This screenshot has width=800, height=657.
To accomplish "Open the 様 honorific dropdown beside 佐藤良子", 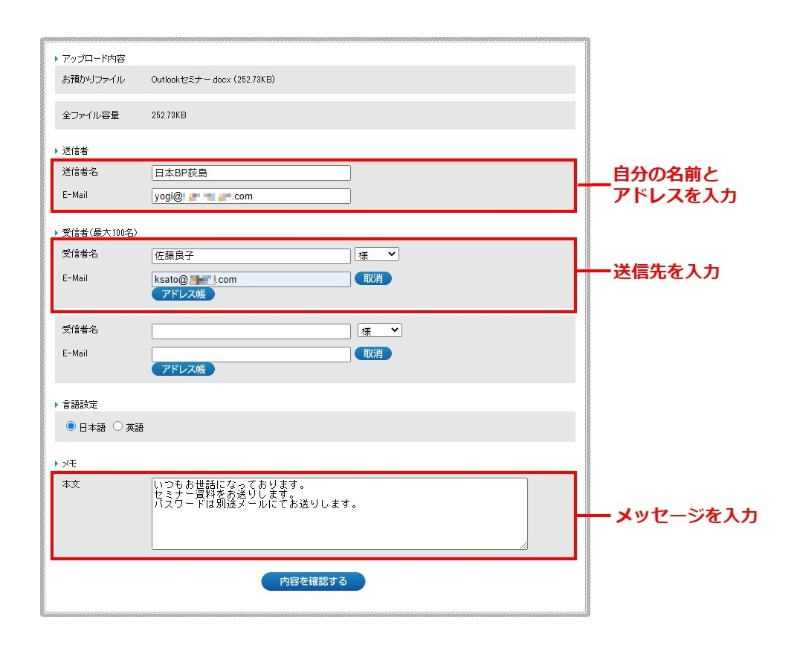I will (377, 255).
